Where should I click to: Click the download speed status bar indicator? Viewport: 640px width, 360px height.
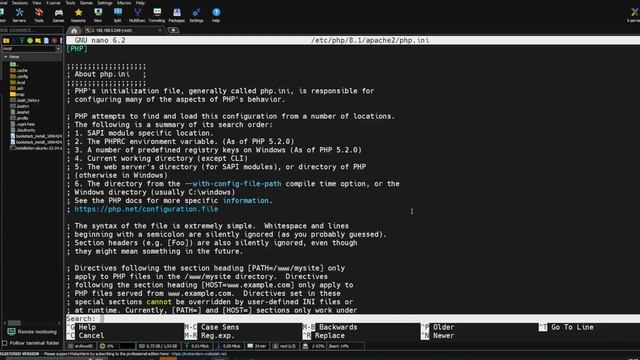pyautogui.click(x=229, y=346)
